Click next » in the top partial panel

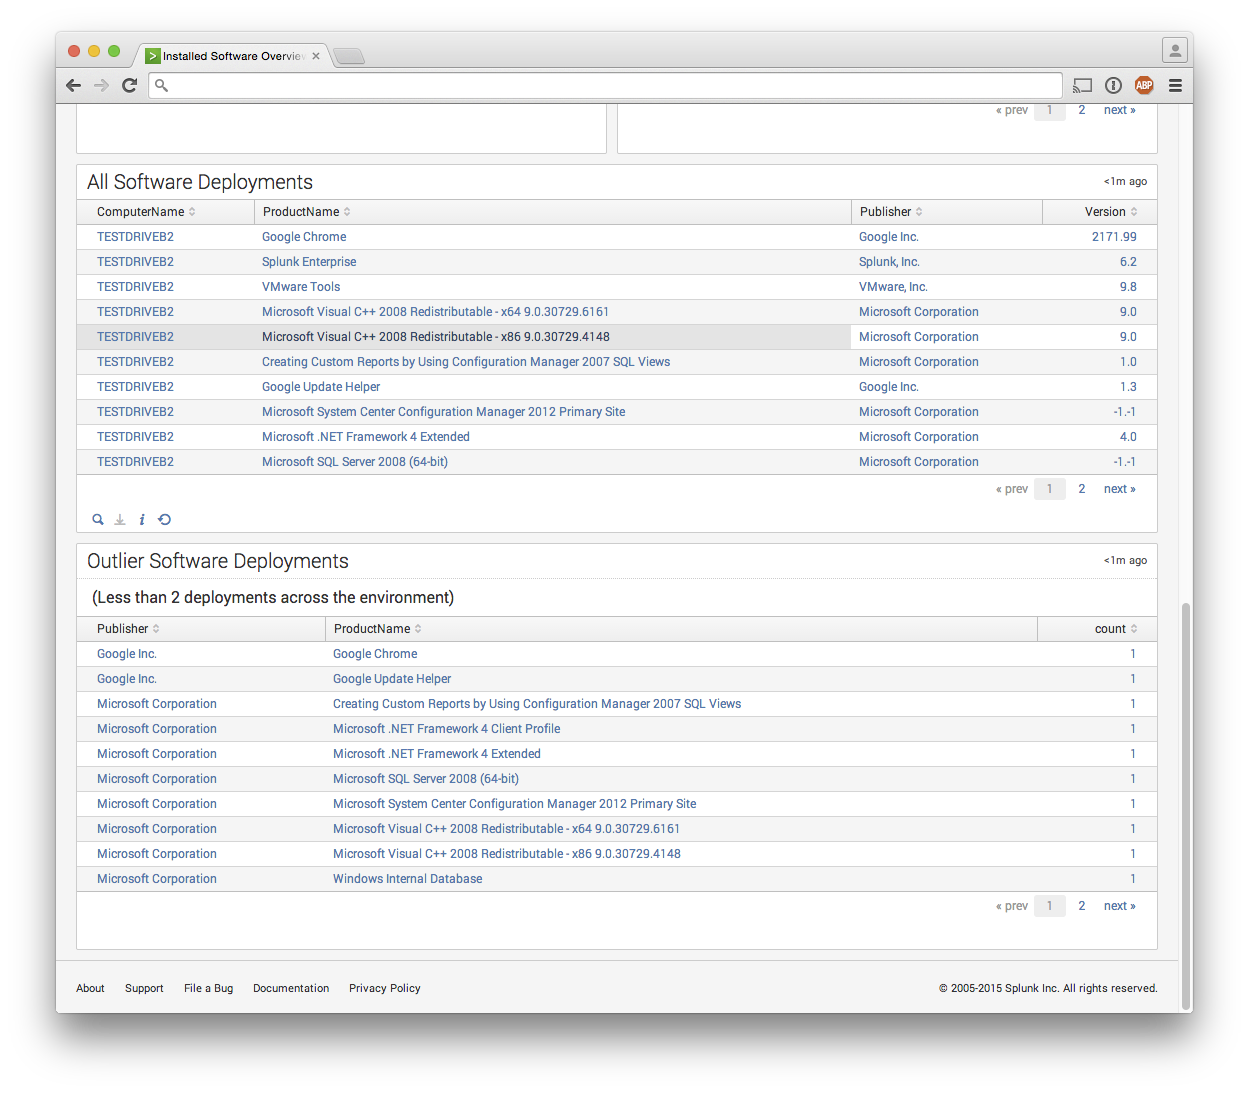(x=1119, y=110)
